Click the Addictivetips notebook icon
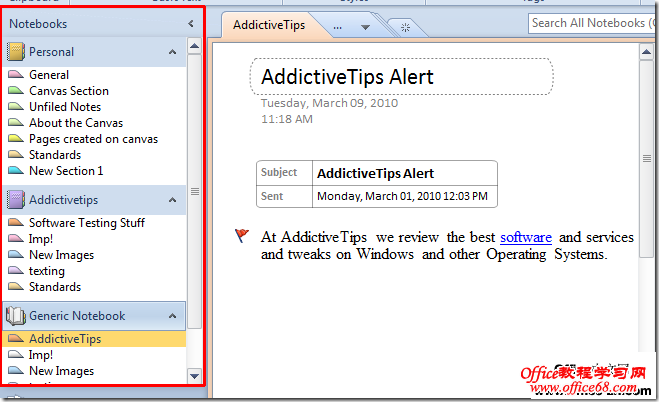Screen dimensions: 659x402 16,200
